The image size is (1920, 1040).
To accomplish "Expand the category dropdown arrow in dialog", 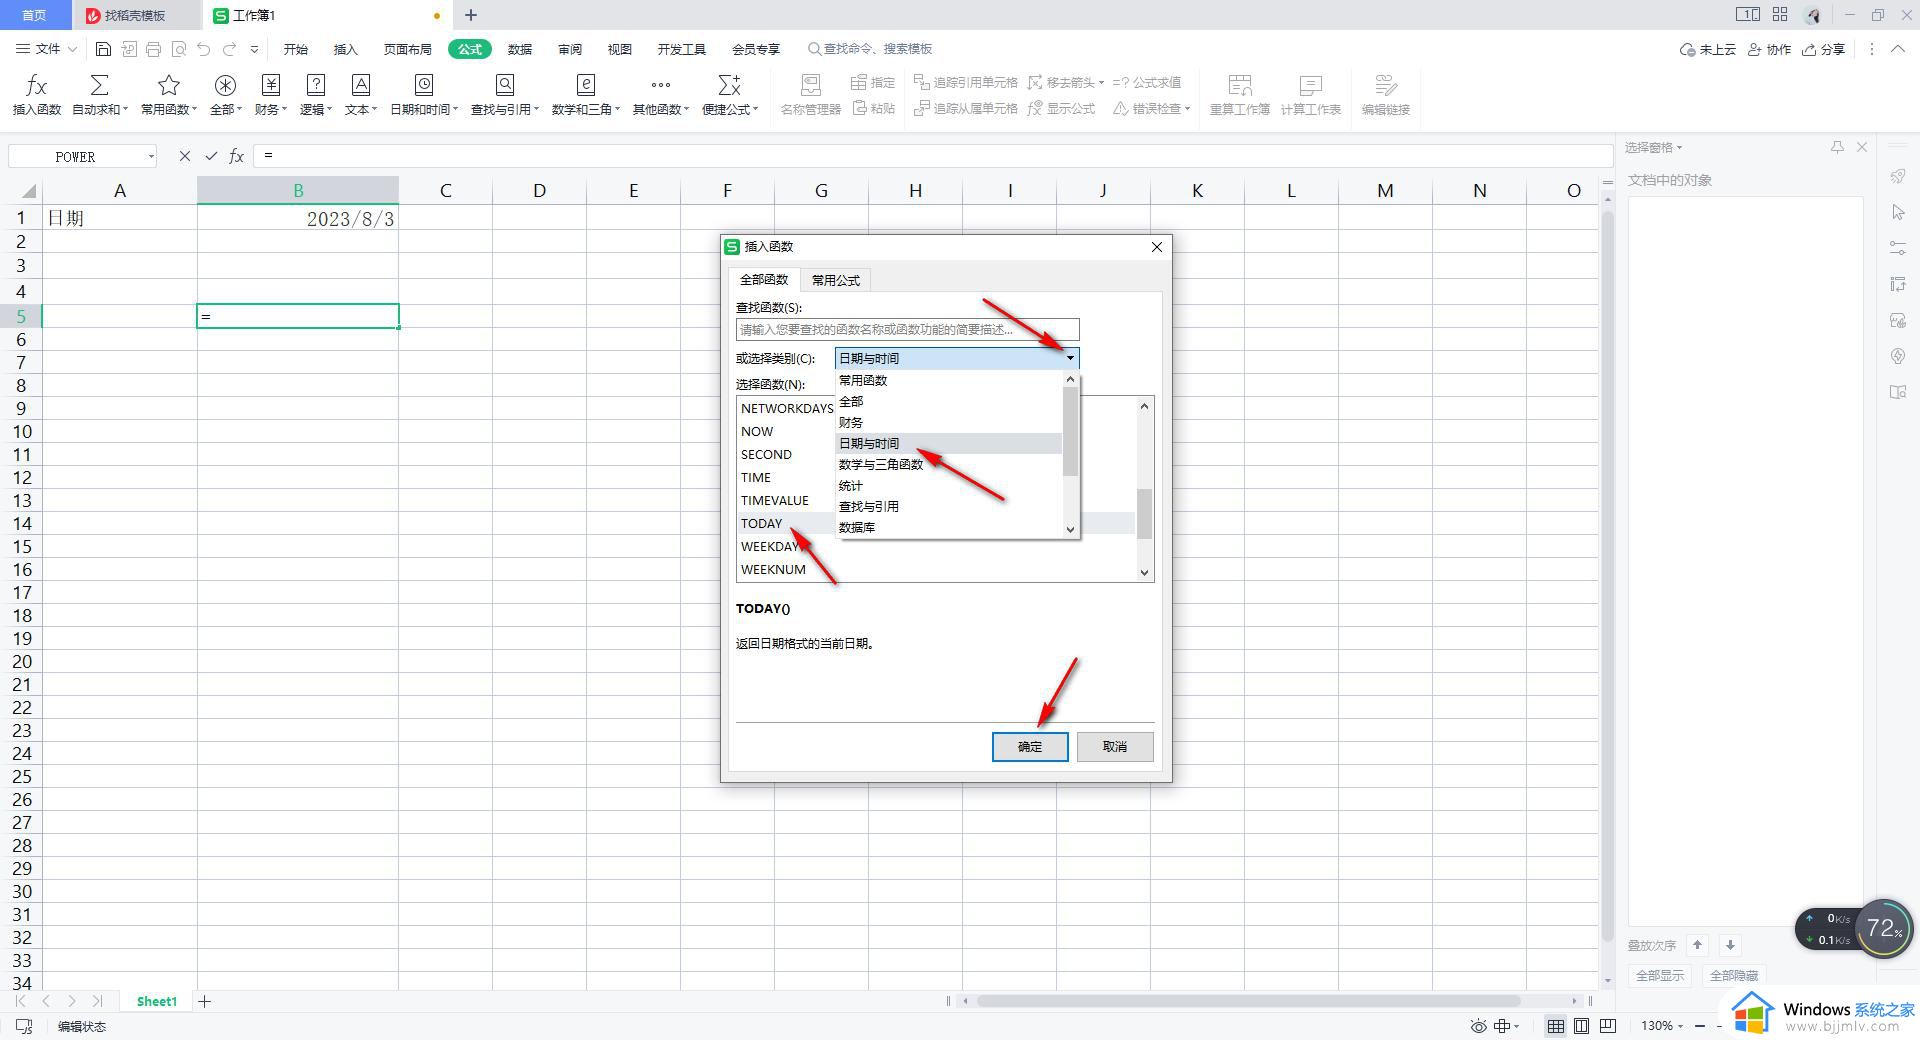I will point(1070,358).
